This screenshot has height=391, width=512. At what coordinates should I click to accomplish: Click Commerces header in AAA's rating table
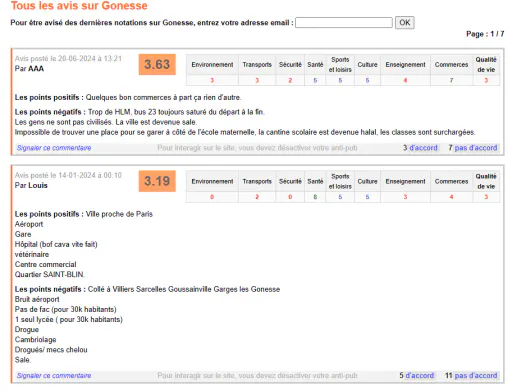pos(451,65)
